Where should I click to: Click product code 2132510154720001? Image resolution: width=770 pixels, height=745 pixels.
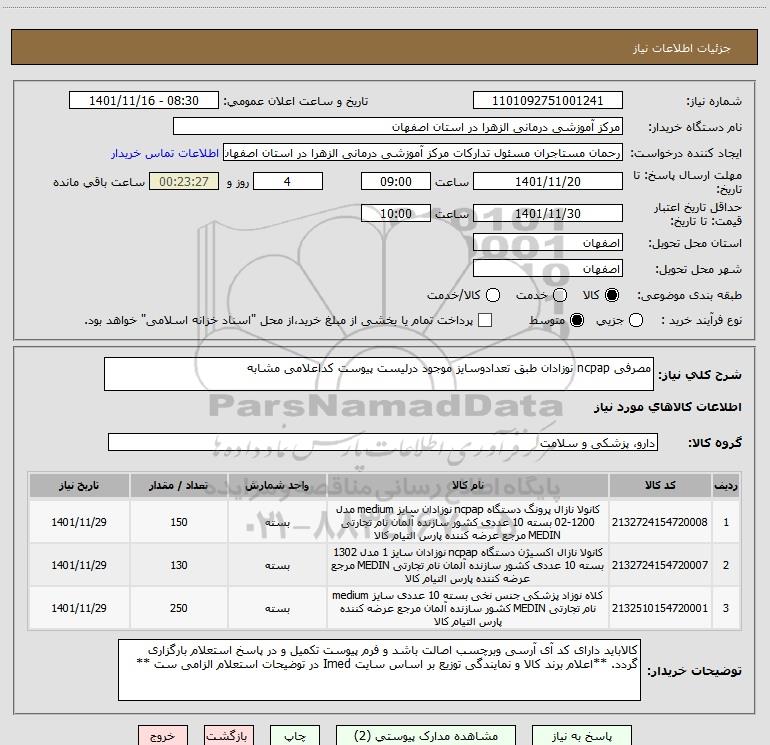click(x=660, y=608)
